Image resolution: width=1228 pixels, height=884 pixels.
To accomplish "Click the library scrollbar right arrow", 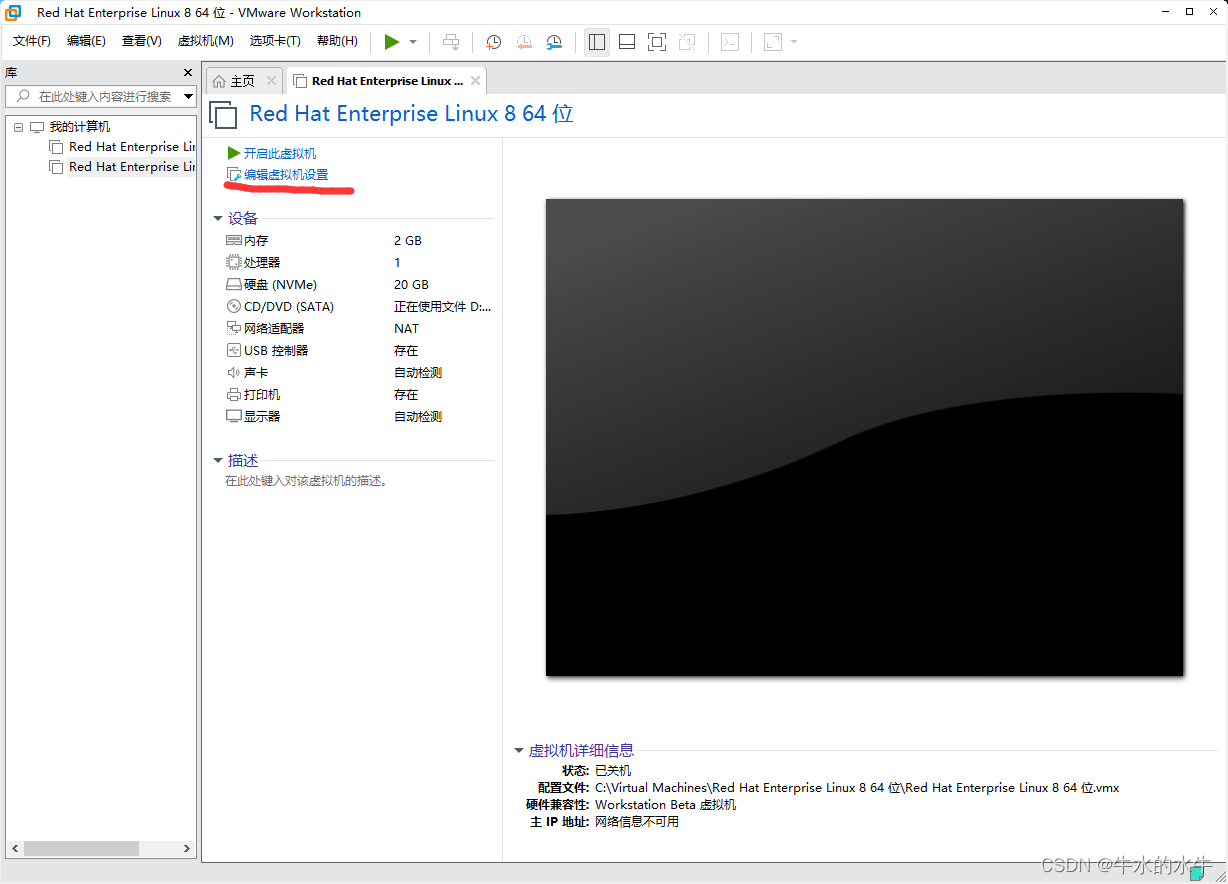I will [186, 848].
